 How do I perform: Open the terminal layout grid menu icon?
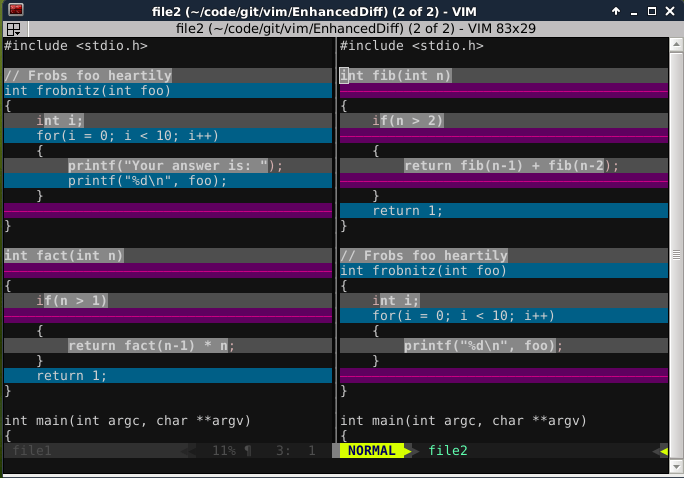pyautogui.click(x=14, y=29)
